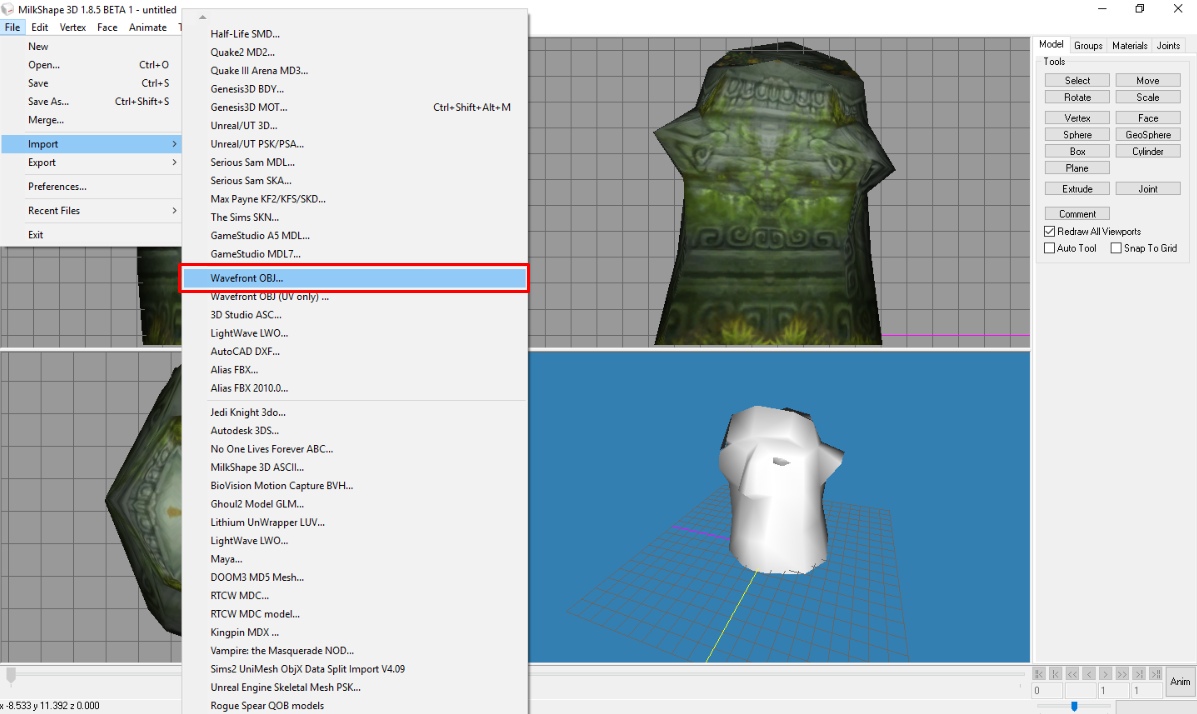Image resolution: width=1197 pixels, height=714 pixels.
Task: Select MilkShape 3D ASCII... import option
Action: point(355,467)
